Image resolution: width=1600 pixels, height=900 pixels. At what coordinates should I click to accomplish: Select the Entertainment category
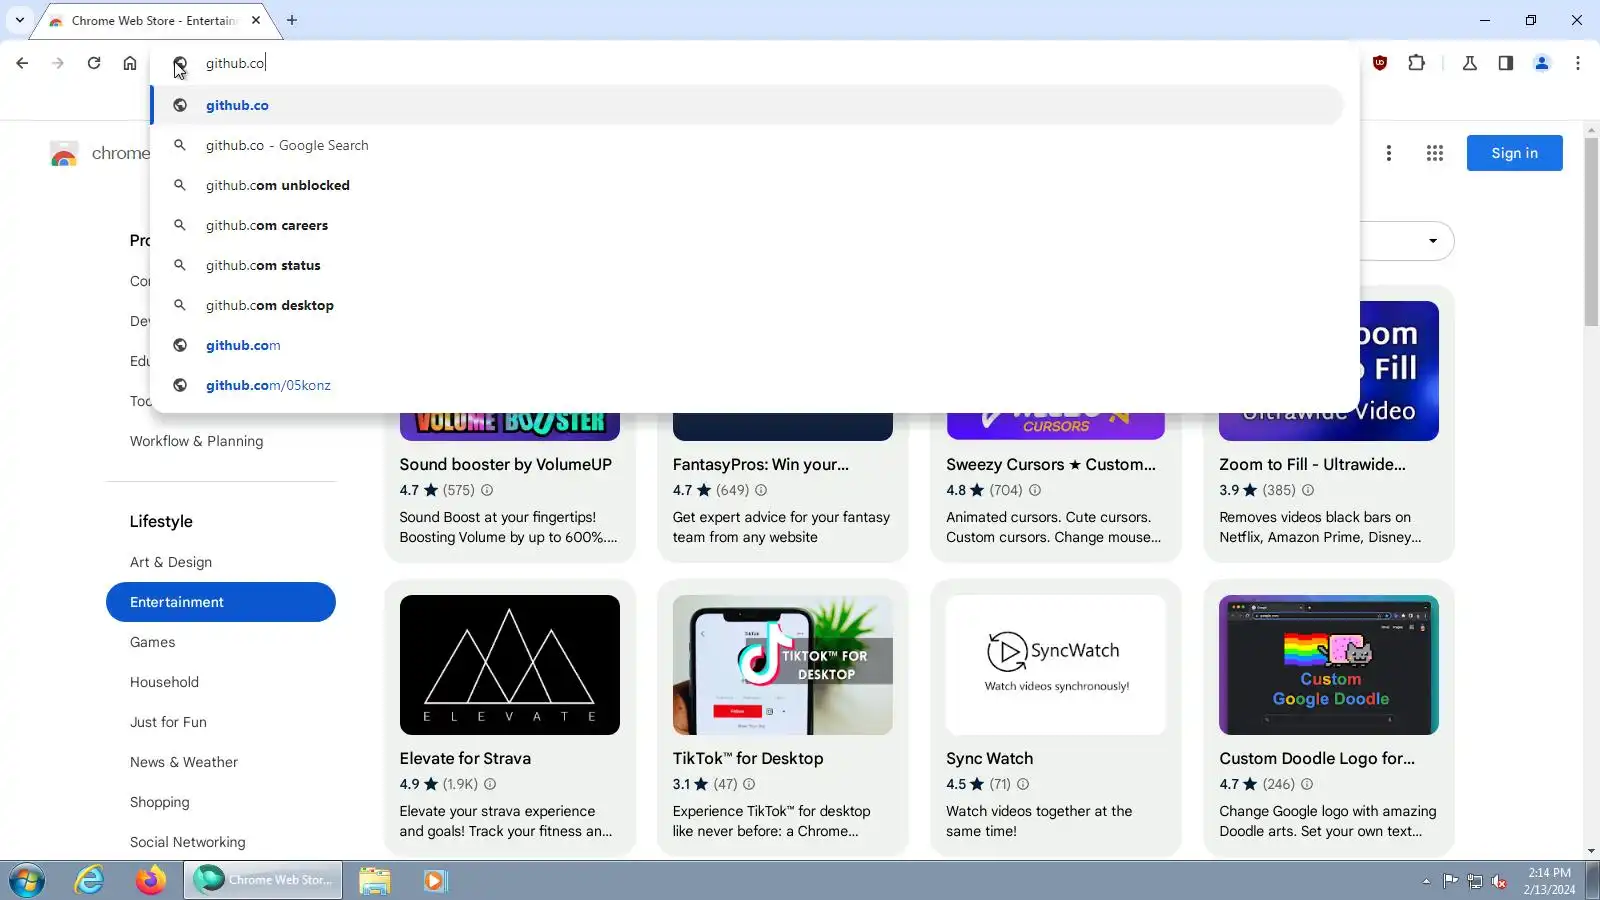tap(221, 602)
